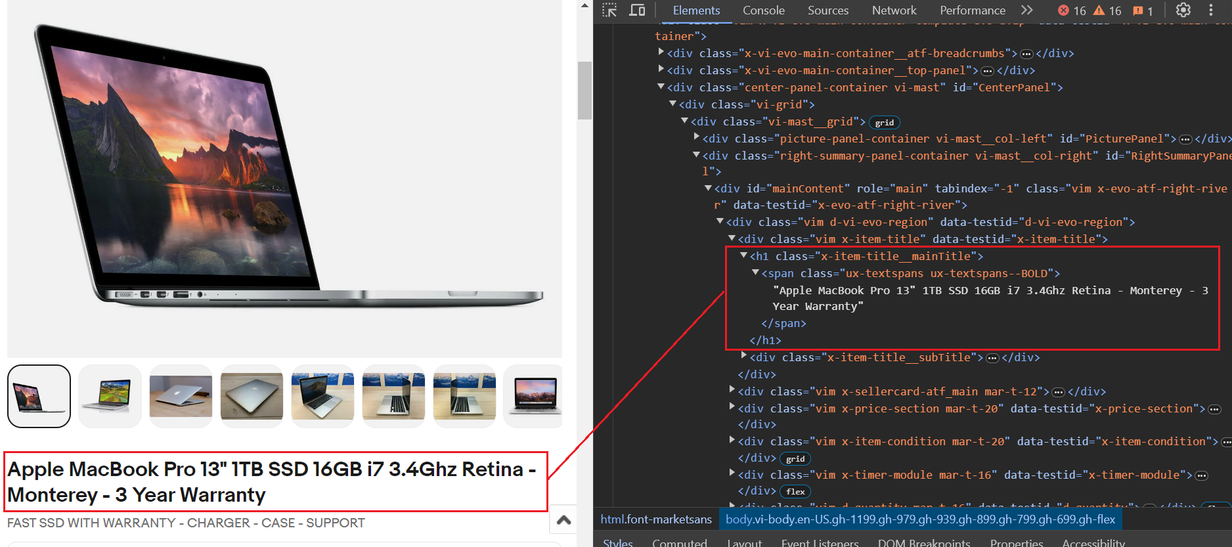Screen dimensions: 1232x547
Task: Collapse the center-panel-container CenterPanel node
Action: (x=661, y=87)
